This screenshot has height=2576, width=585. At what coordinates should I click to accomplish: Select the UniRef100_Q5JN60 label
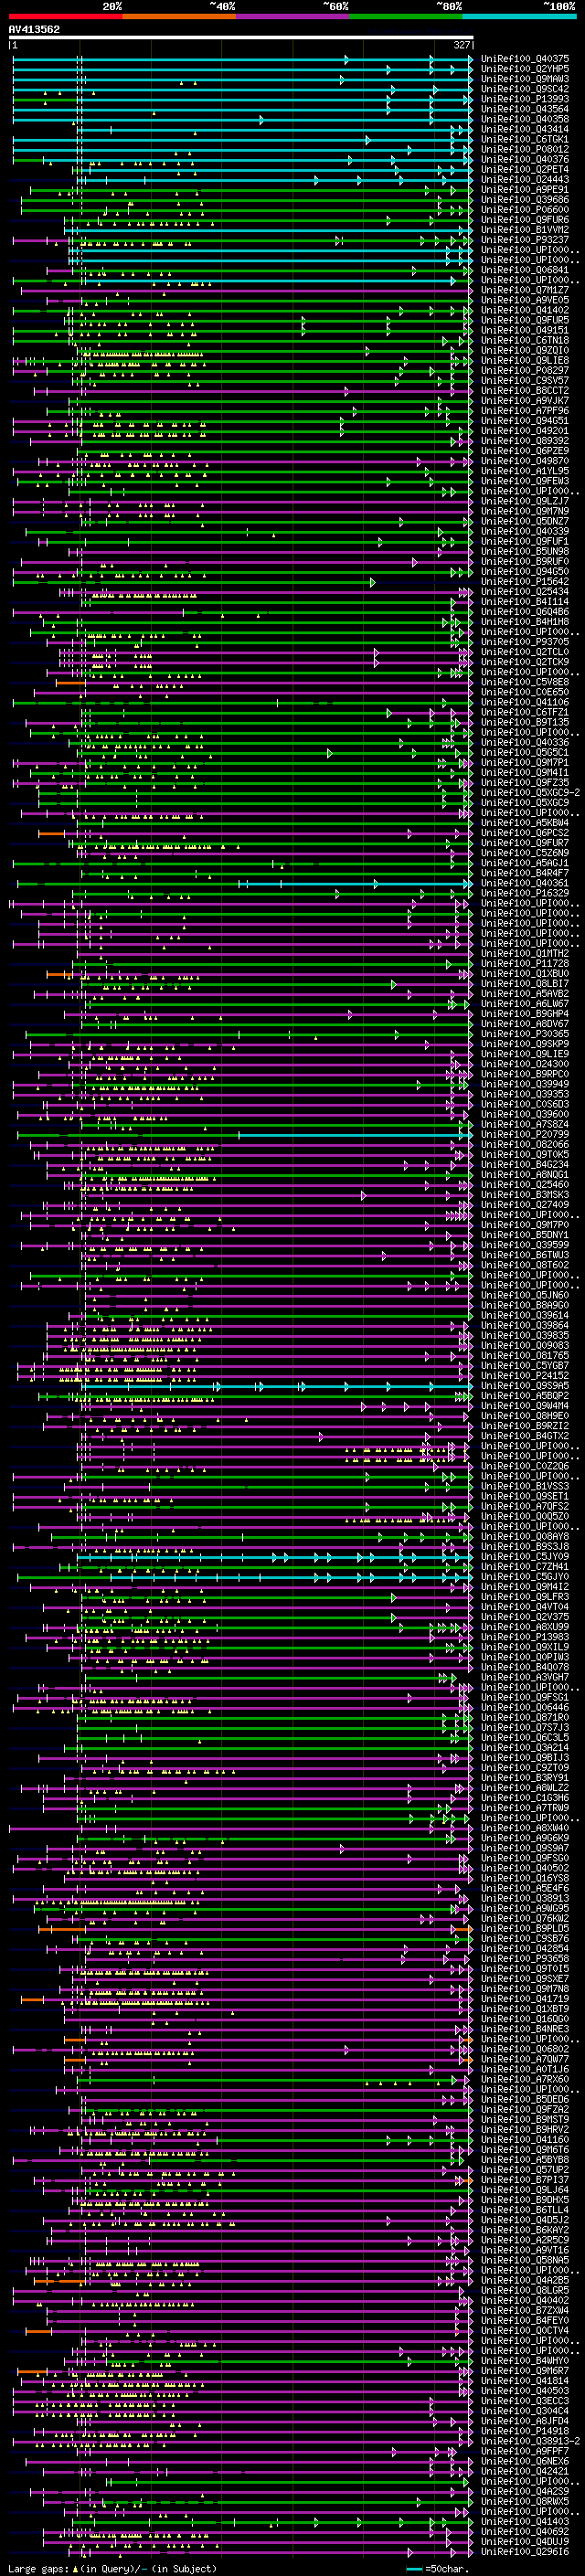[525, 1295]
